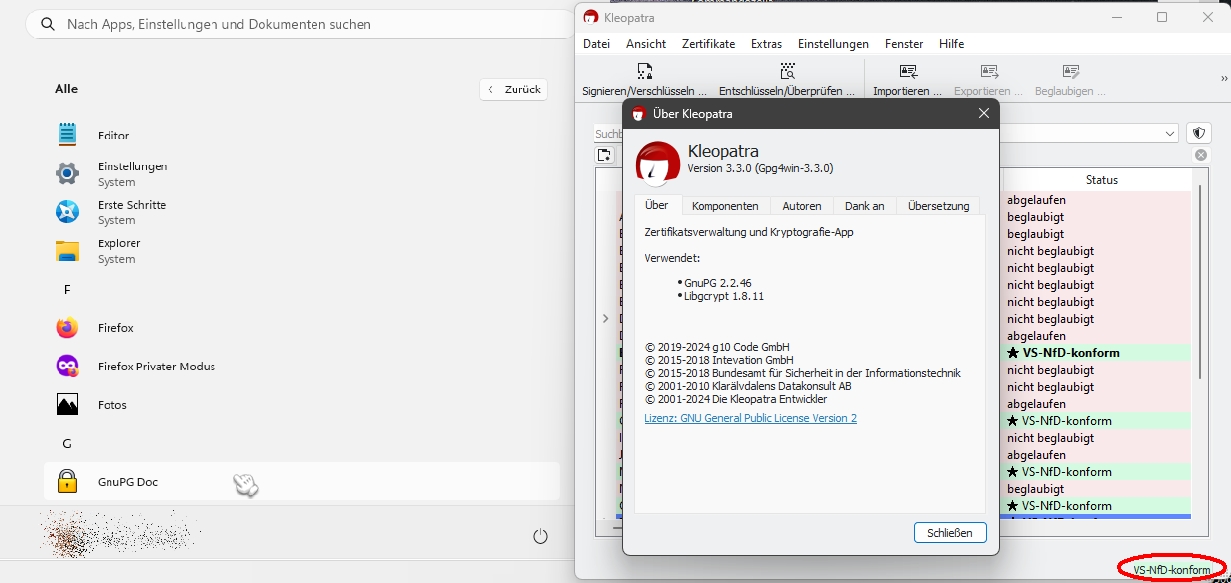Launch Firefox from the app list
Image resolution: width=1231 pixels, height=583 pixels.
click(302, 328)
